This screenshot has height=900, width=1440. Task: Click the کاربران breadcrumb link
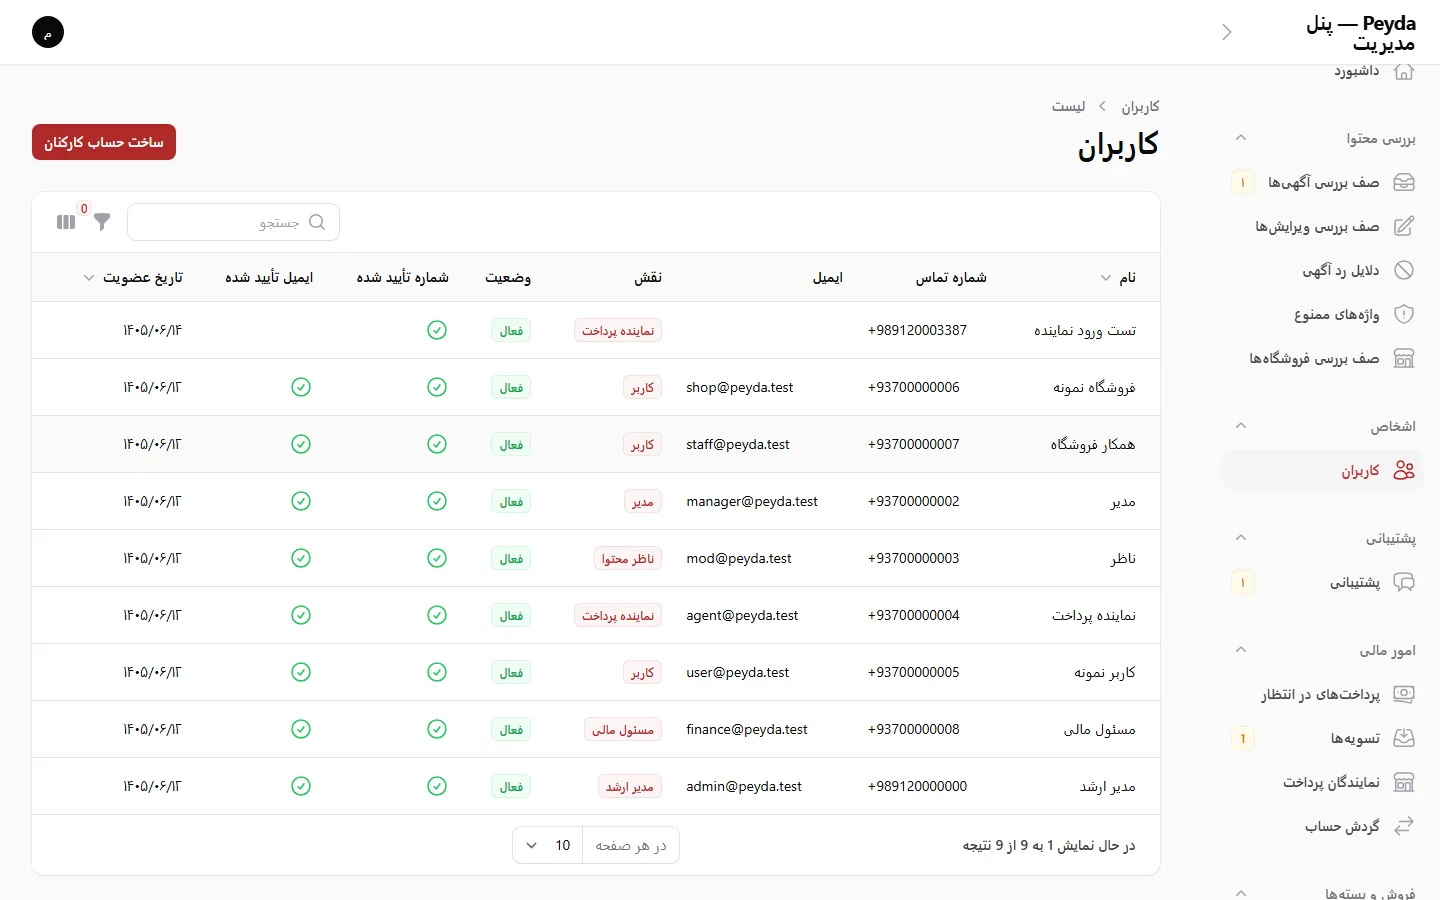point(1140,106)
